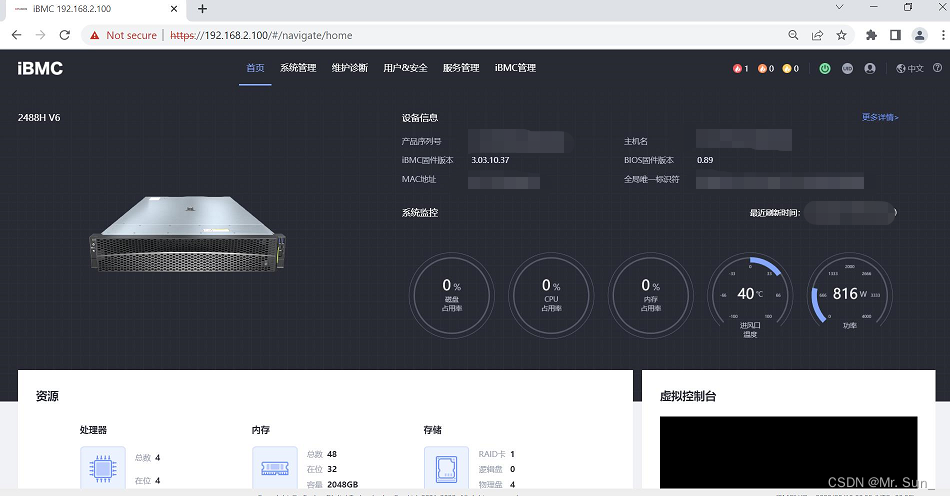Image resolution: width=950 pixels, height=499 pixels.
Task: Open the browser three-dot menu
Action: (x=943, y=35)
